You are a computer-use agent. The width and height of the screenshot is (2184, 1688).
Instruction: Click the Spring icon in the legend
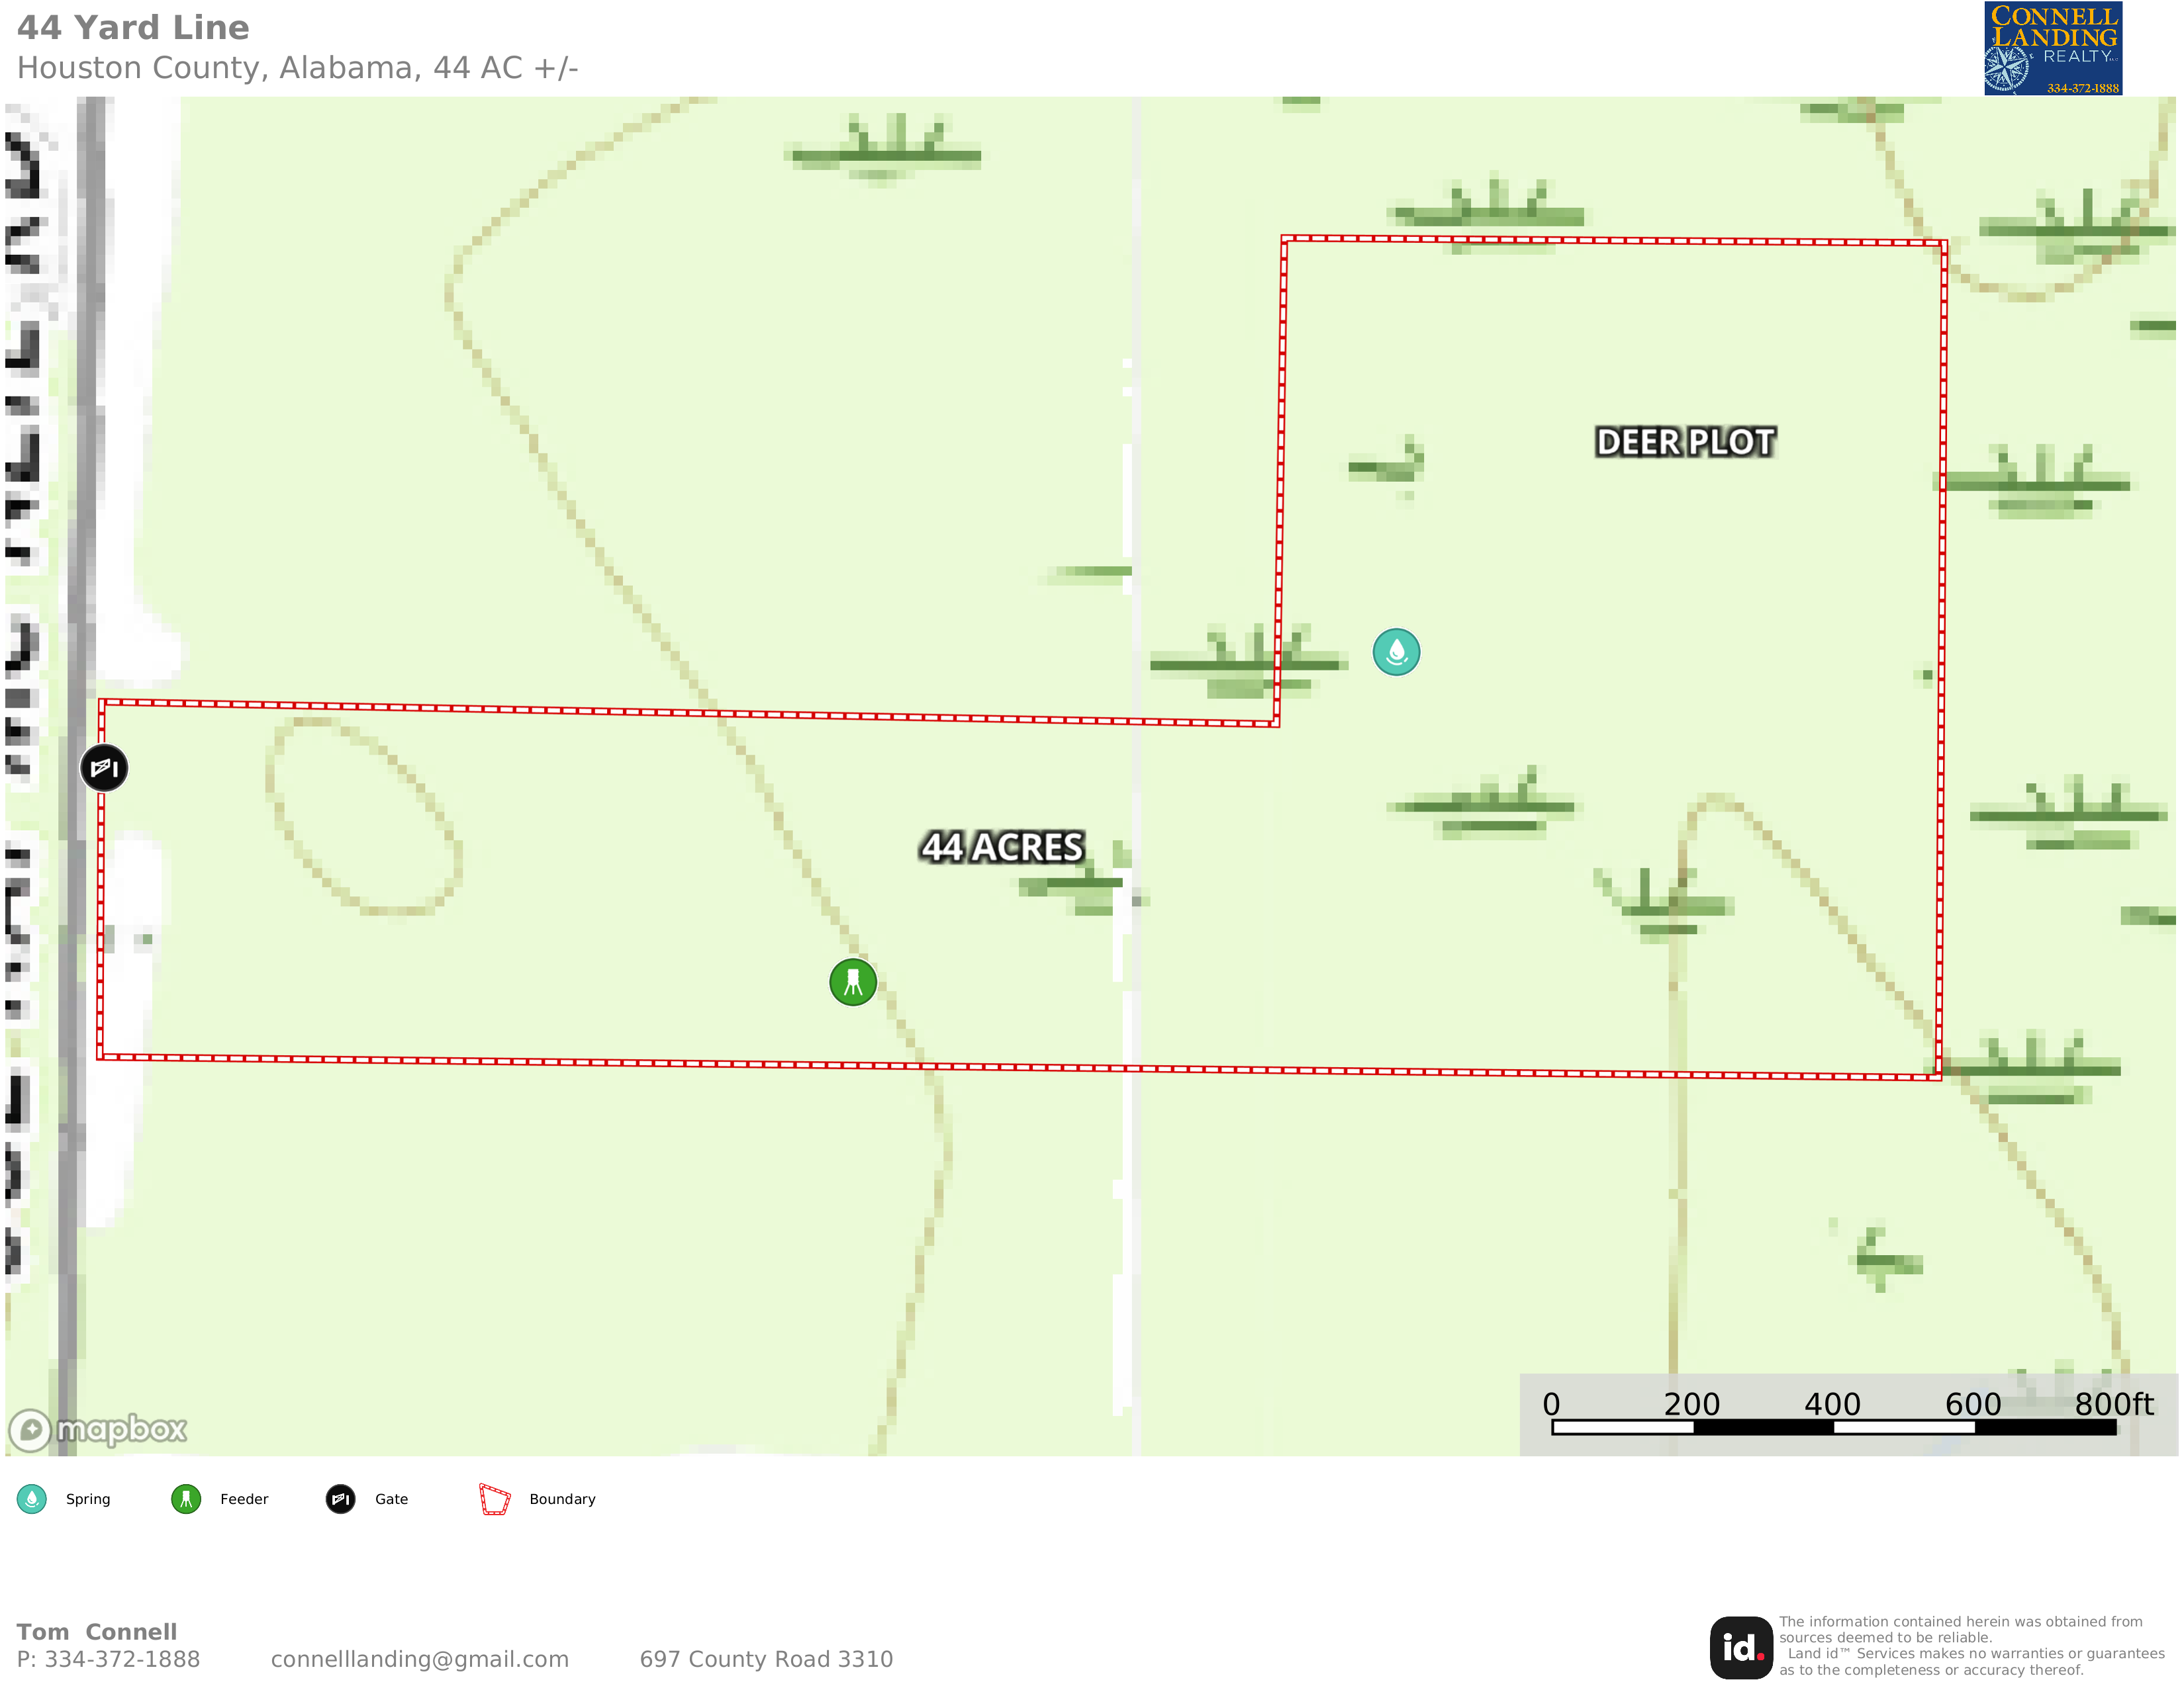32,1499
